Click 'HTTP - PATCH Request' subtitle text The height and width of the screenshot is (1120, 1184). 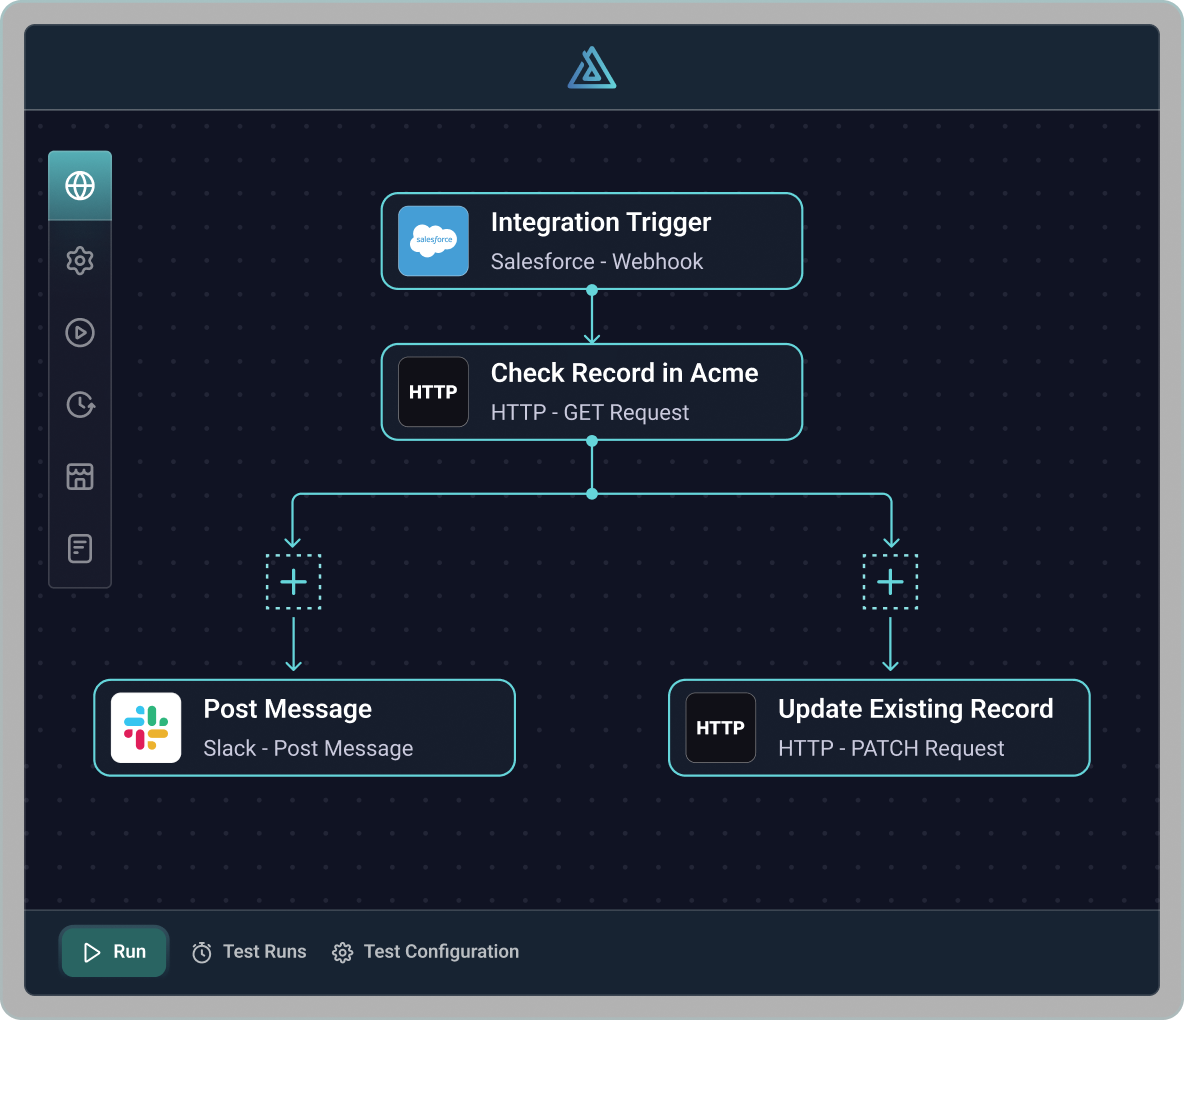point(891,748)
